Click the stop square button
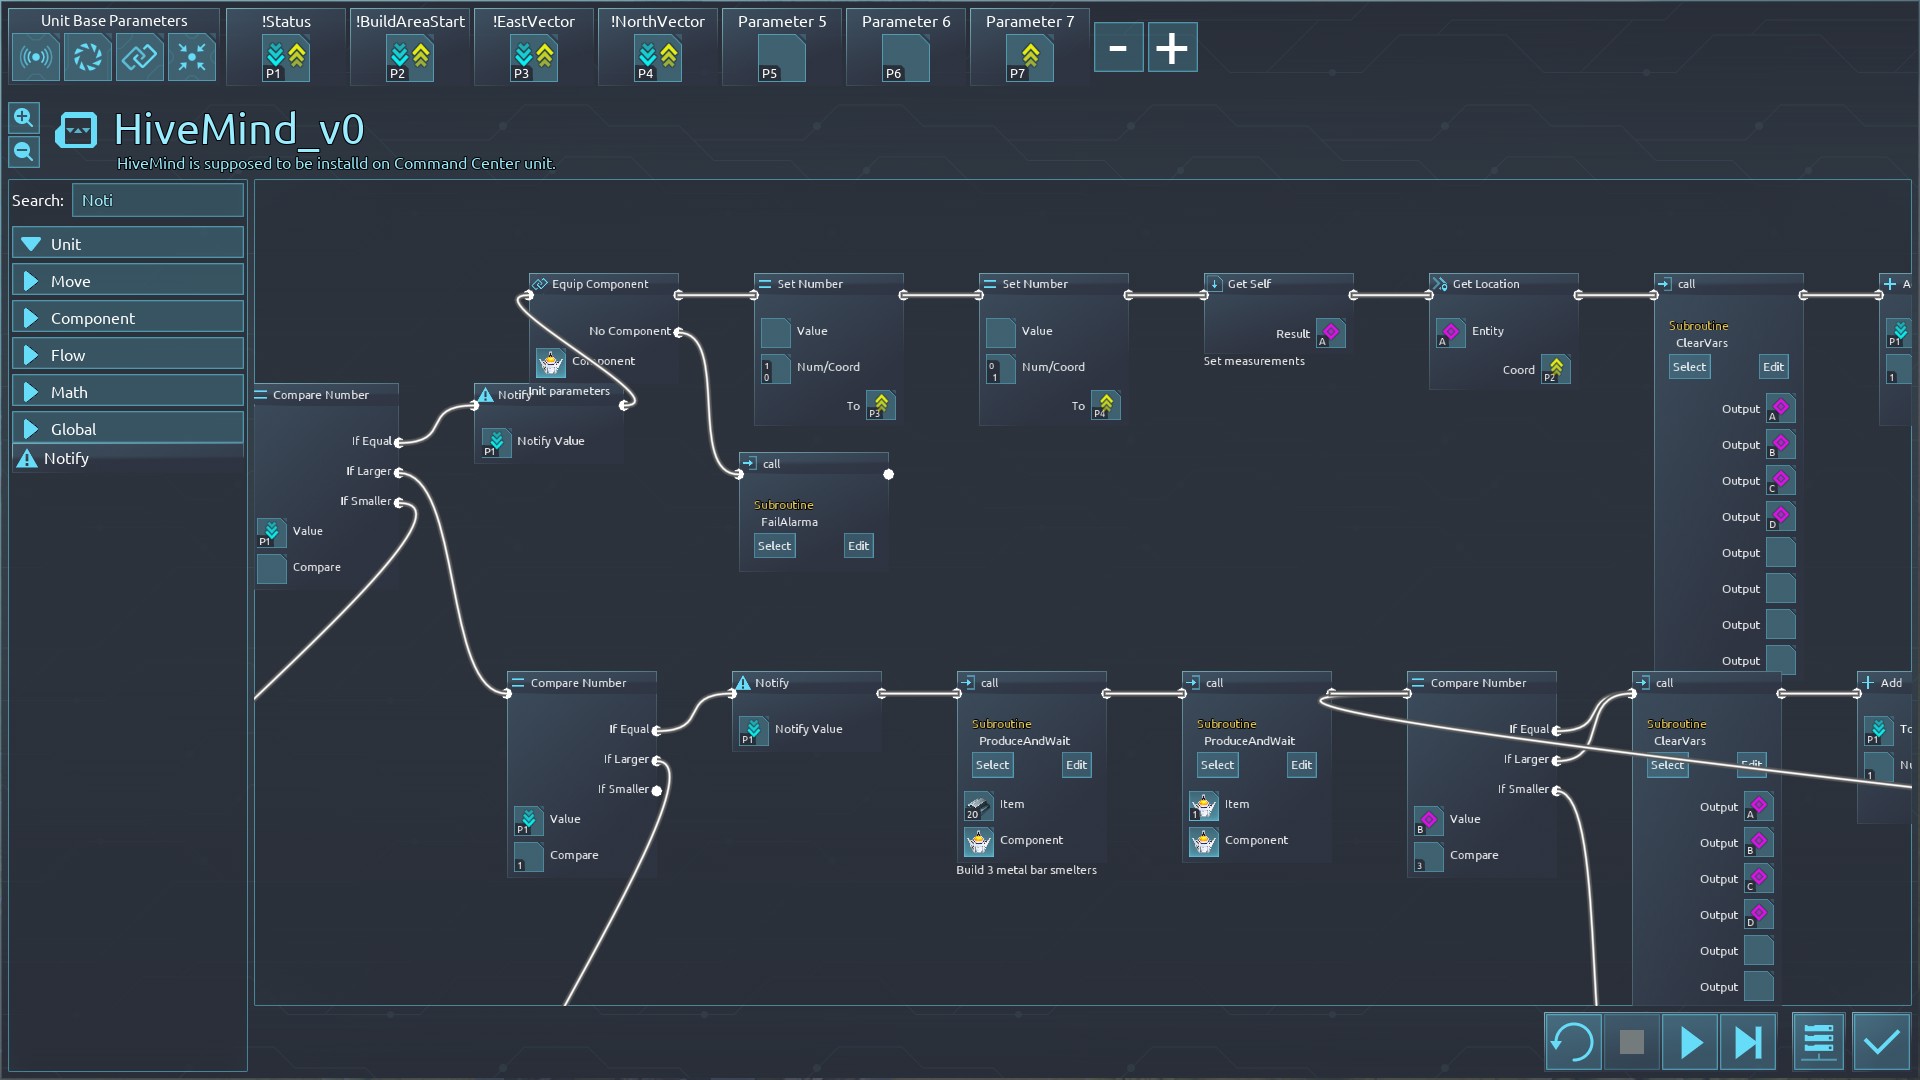The image size is (1920, 1080). tap(1631, 1042)
